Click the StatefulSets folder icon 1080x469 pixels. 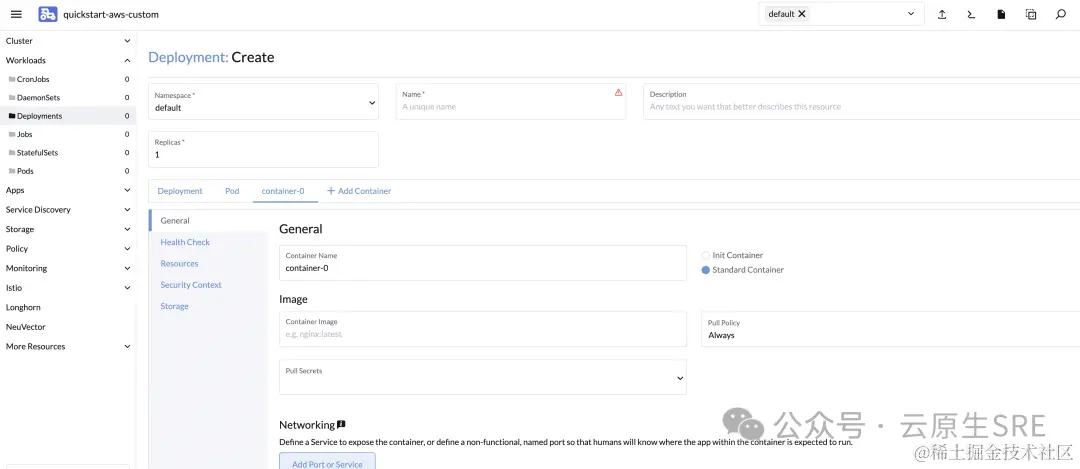tap(12, 153)
